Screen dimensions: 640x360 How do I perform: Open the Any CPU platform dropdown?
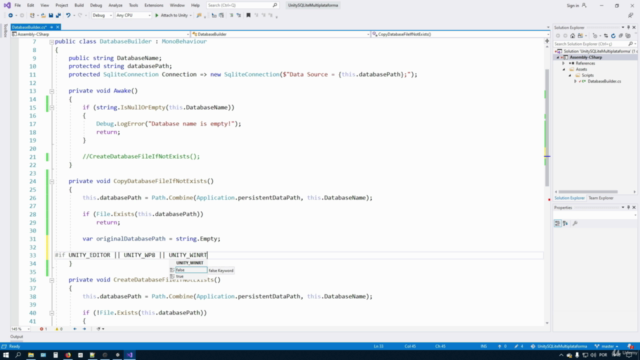[x=133, y=16]
